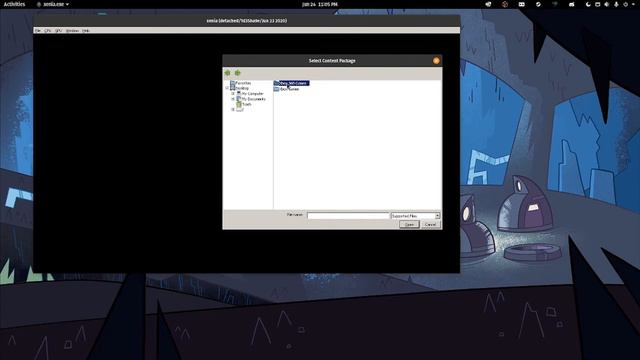Open the File menu in xenia window
Screen dimensions: 640x360
pos(38,31)
